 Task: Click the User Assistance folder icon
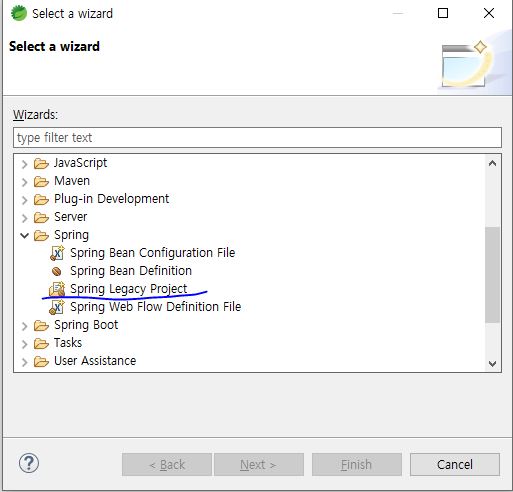(41, 361)
